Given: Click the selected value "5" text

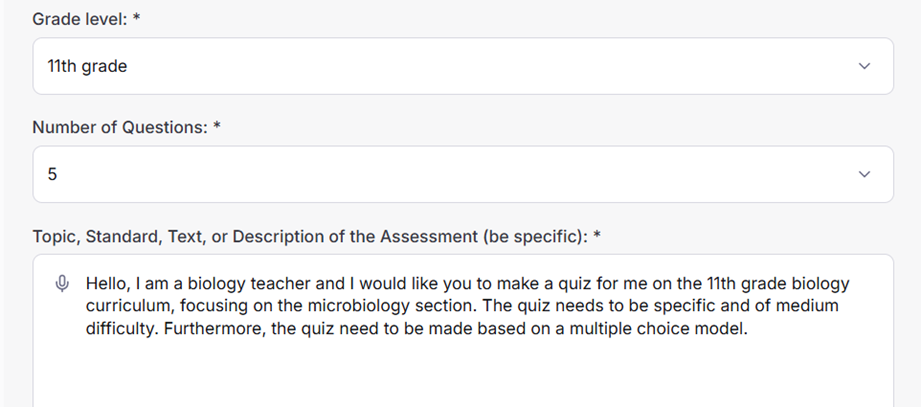Looking at the screenshot, I should [x=53, y=174].
